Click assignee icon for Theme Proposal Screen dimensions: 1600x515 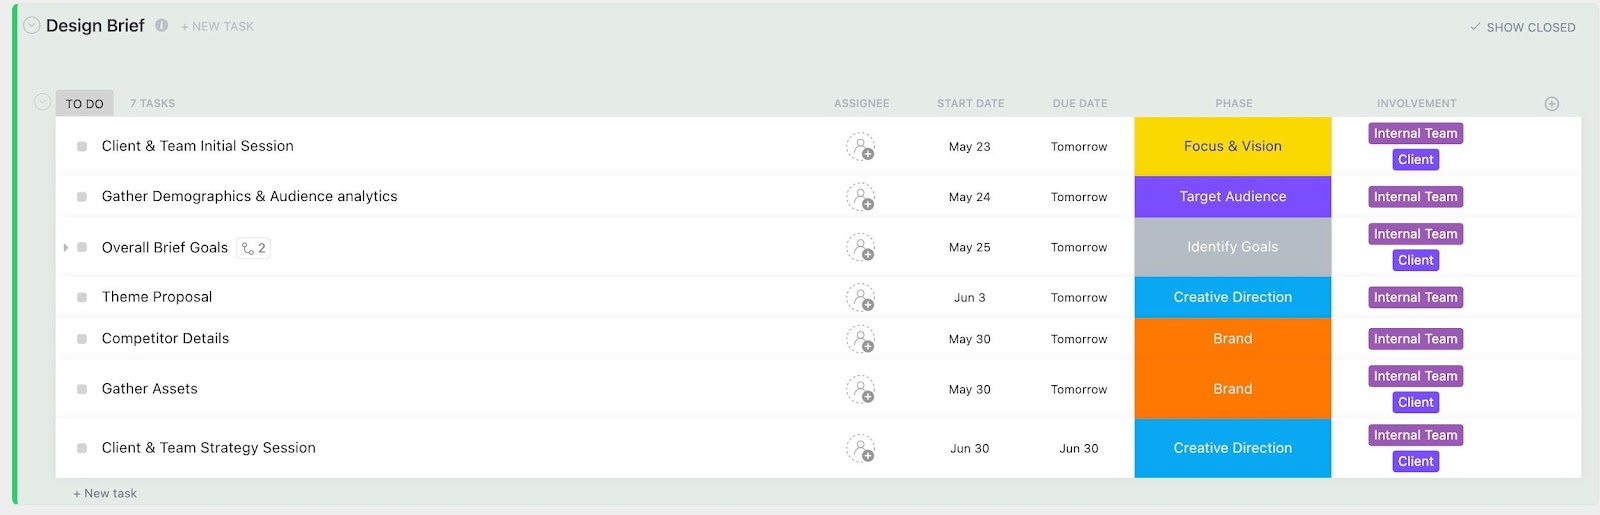pyautogui.click(x=860, y=298)
